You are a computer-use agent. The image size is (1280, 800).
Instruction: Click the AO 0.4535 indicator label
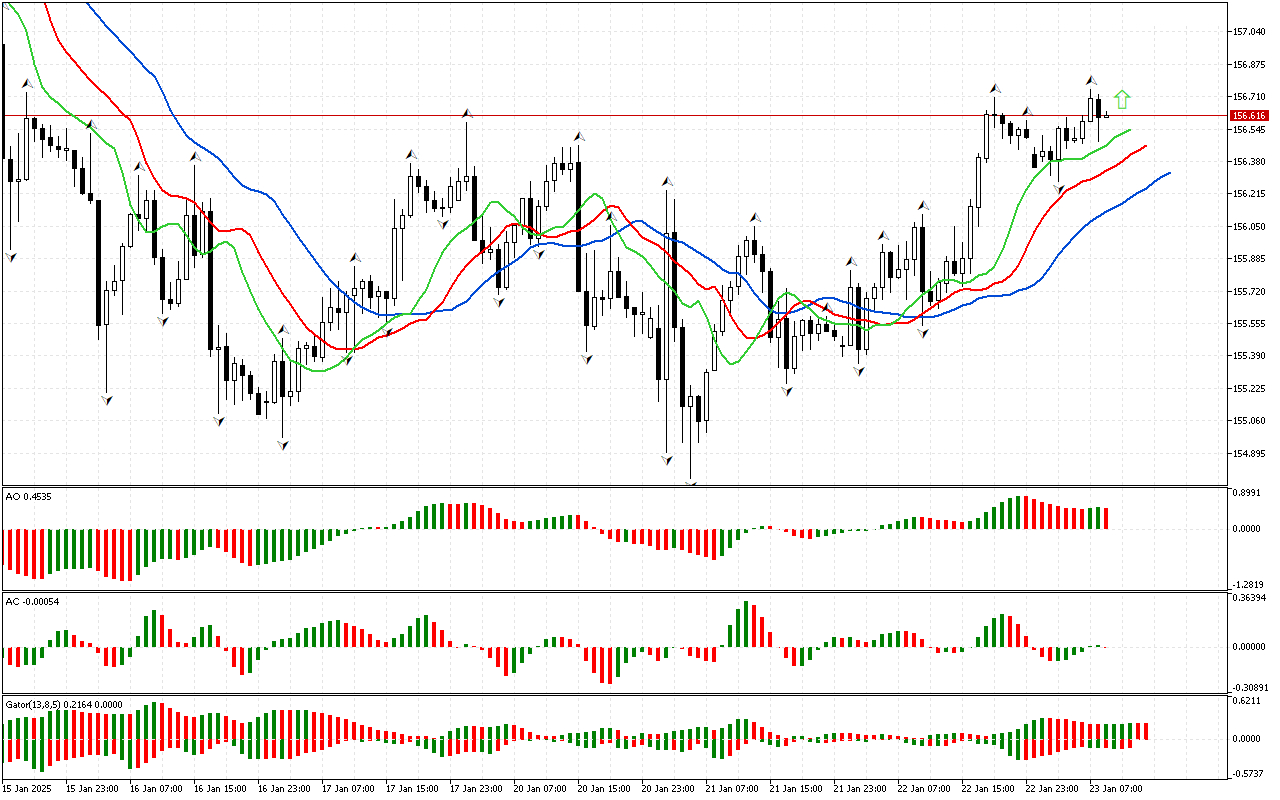coord(29,495)
